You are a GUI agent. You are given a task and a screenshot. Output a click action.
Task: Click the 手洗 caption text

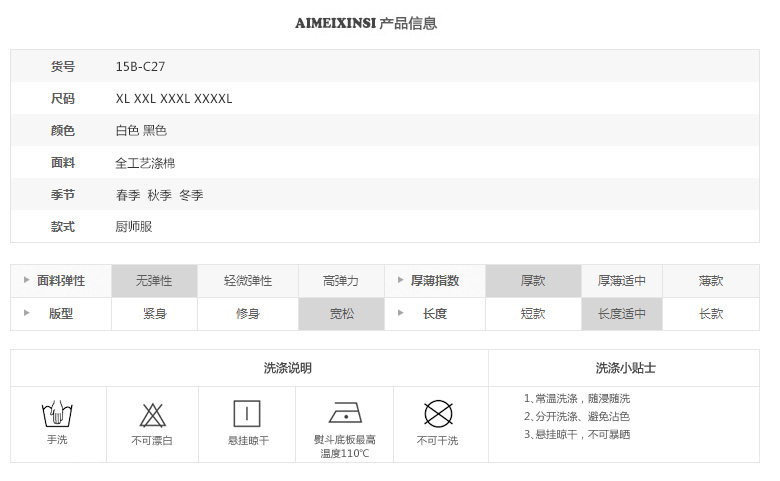pos(57,440)
